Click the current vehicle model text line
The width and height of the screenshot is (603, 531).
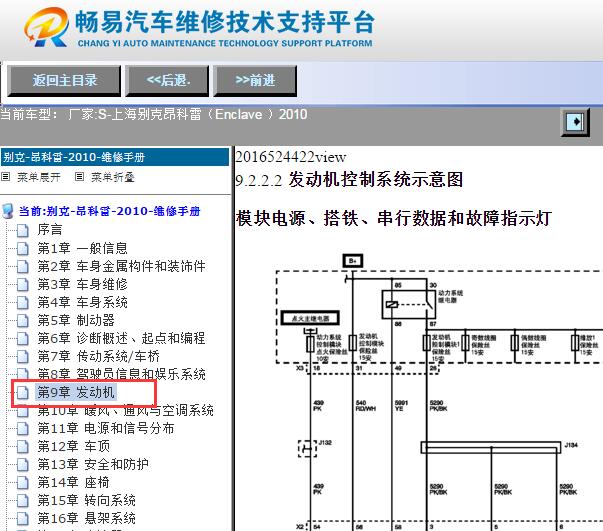(154, 115)
